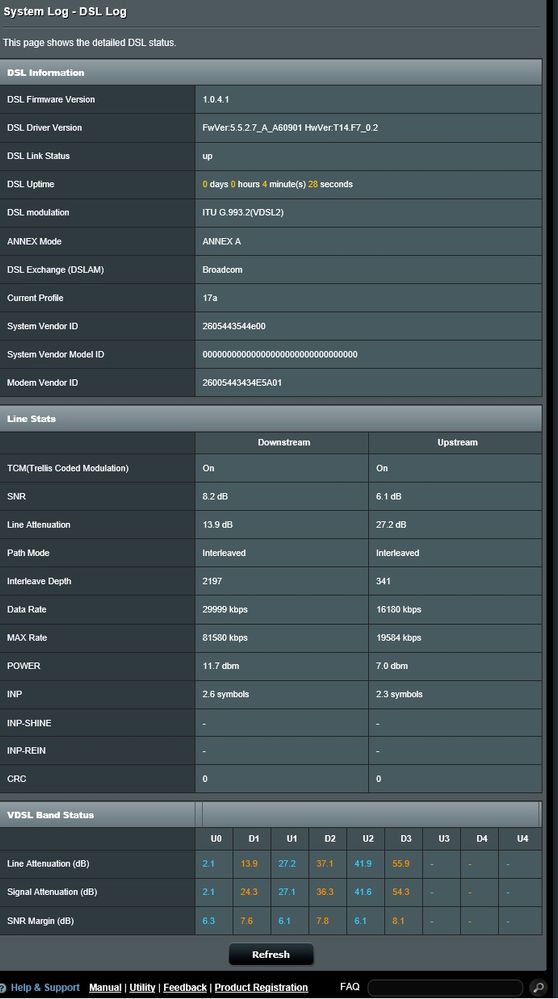The image size is (558, 999).
Task: Select downstream Line Attenuation '13.9 dB'
Action: (x=217, y=524)
